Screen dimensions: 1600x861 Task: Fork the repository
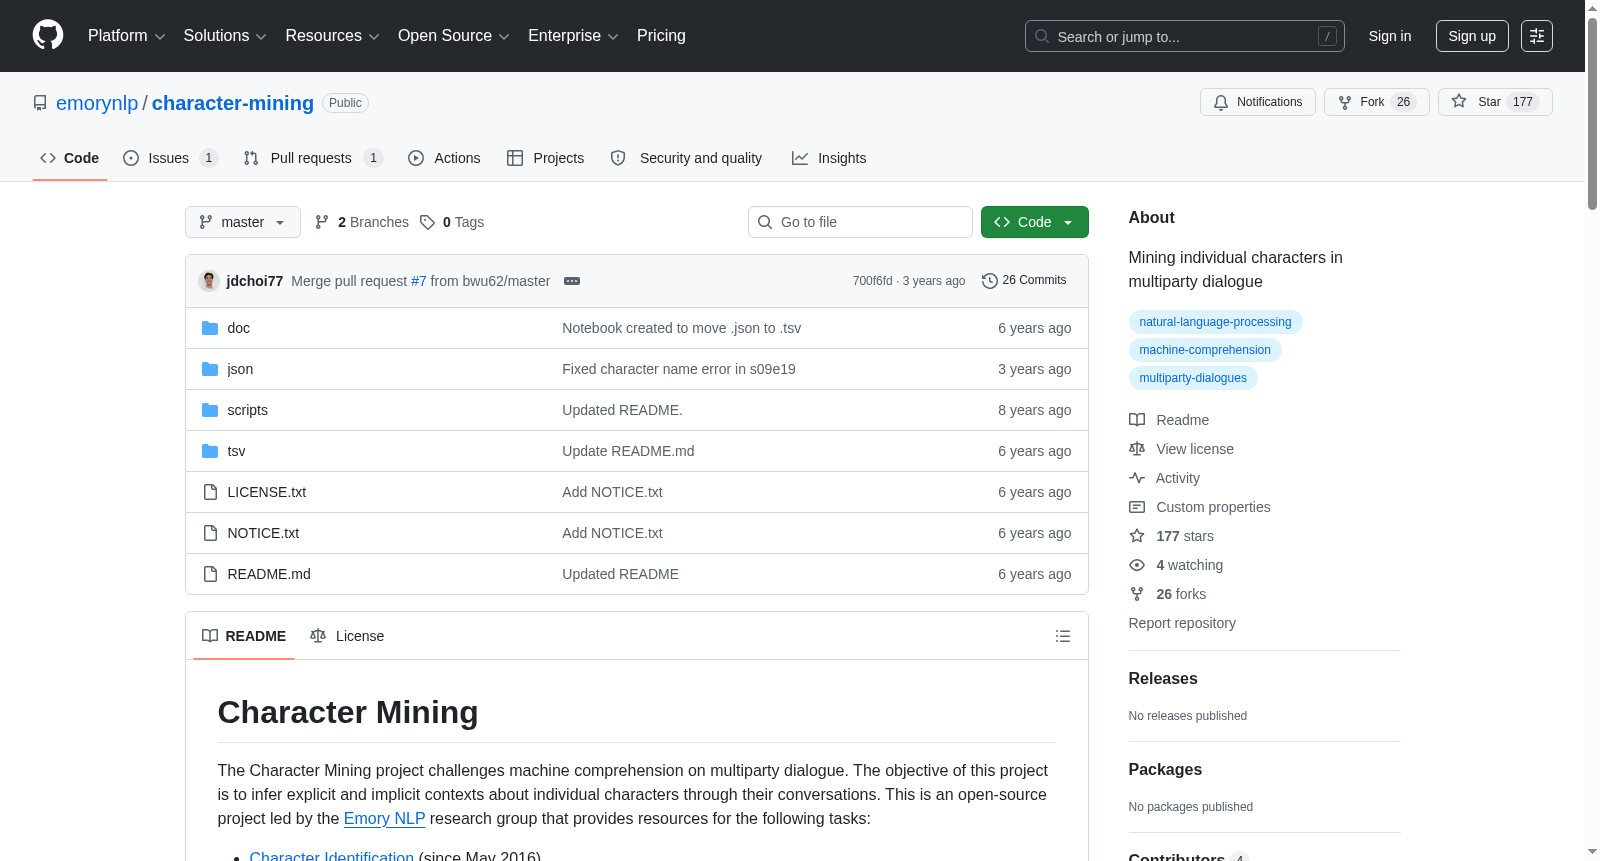[1377, 102]
